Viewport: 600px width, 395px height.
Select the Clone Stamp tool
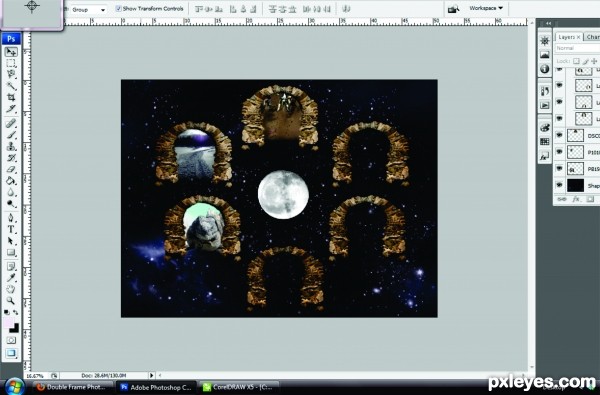(11, 146)
